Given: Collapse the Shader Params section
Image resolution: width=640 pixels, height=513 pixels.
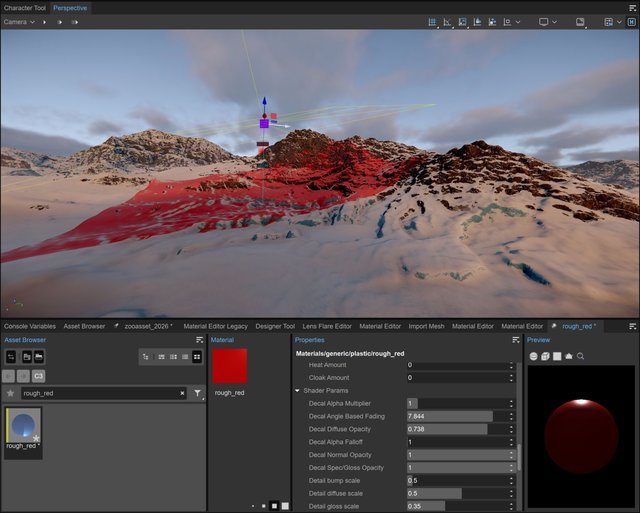Looking at the screenshot, I should coord(297,390).
